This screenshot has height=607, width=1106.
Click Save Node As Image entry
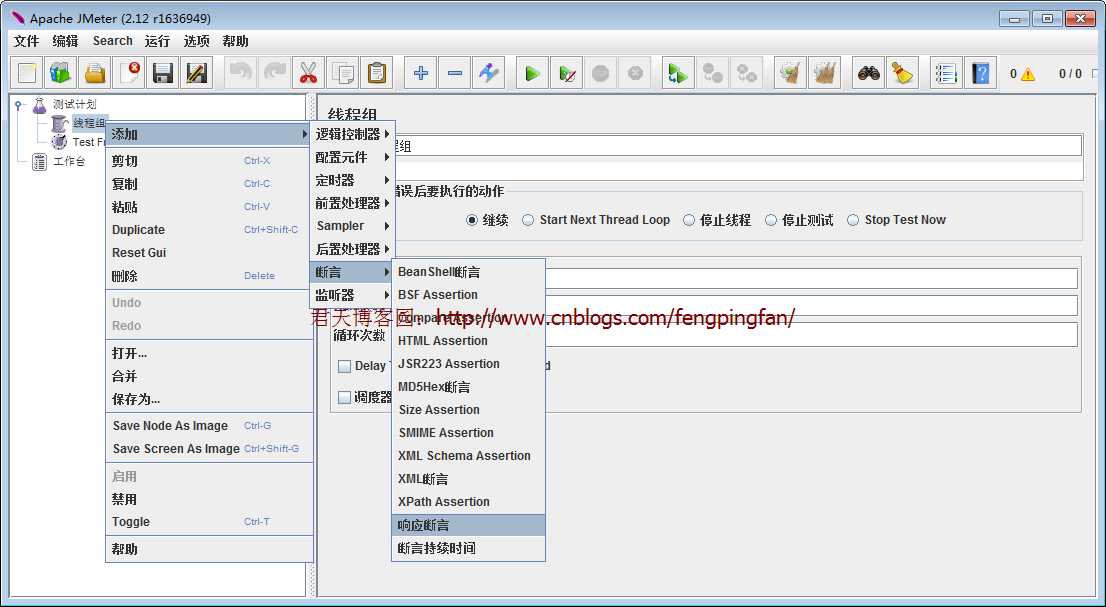click(x=209, y=426)
